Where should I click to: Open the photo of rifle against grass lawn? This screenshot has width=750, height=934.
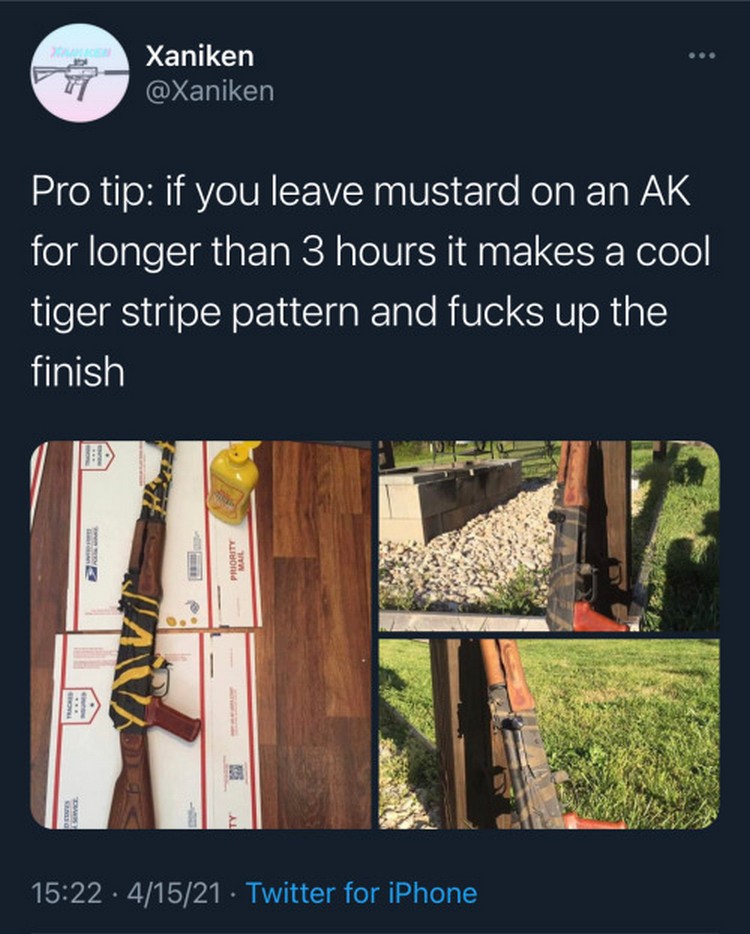click(549, 733)
